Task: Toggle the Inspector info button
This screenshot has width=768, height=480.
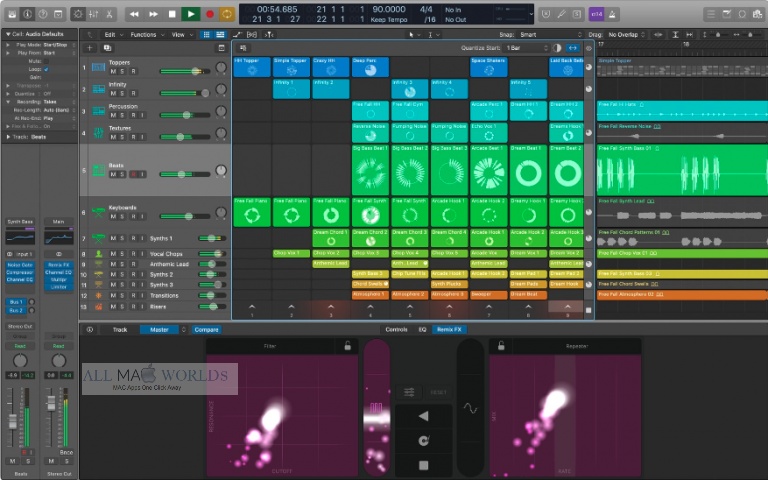Action: 27,14
